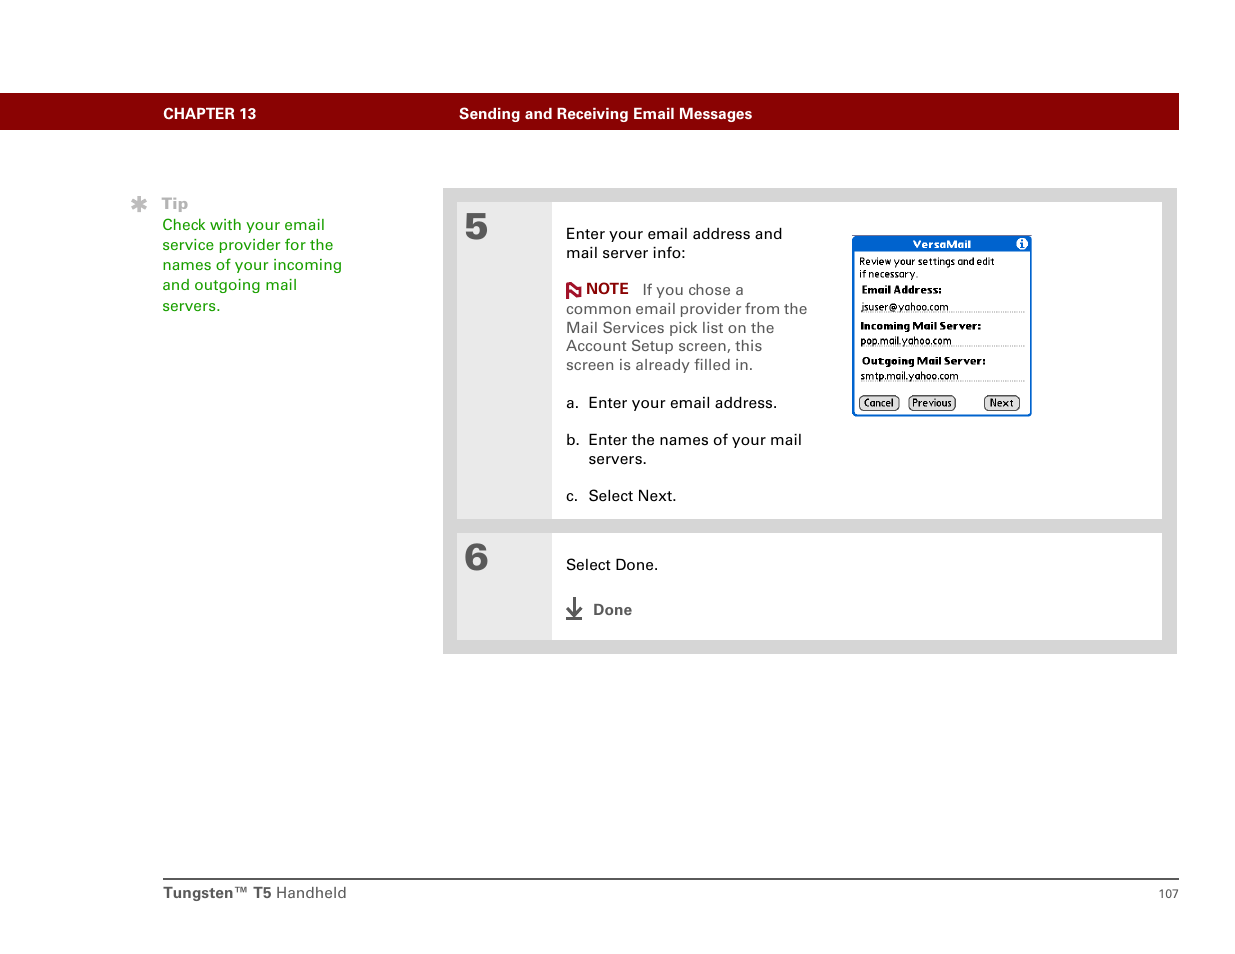
Task: Click the VersaMail screen thumbnail image
Action: tap(941, 326)
